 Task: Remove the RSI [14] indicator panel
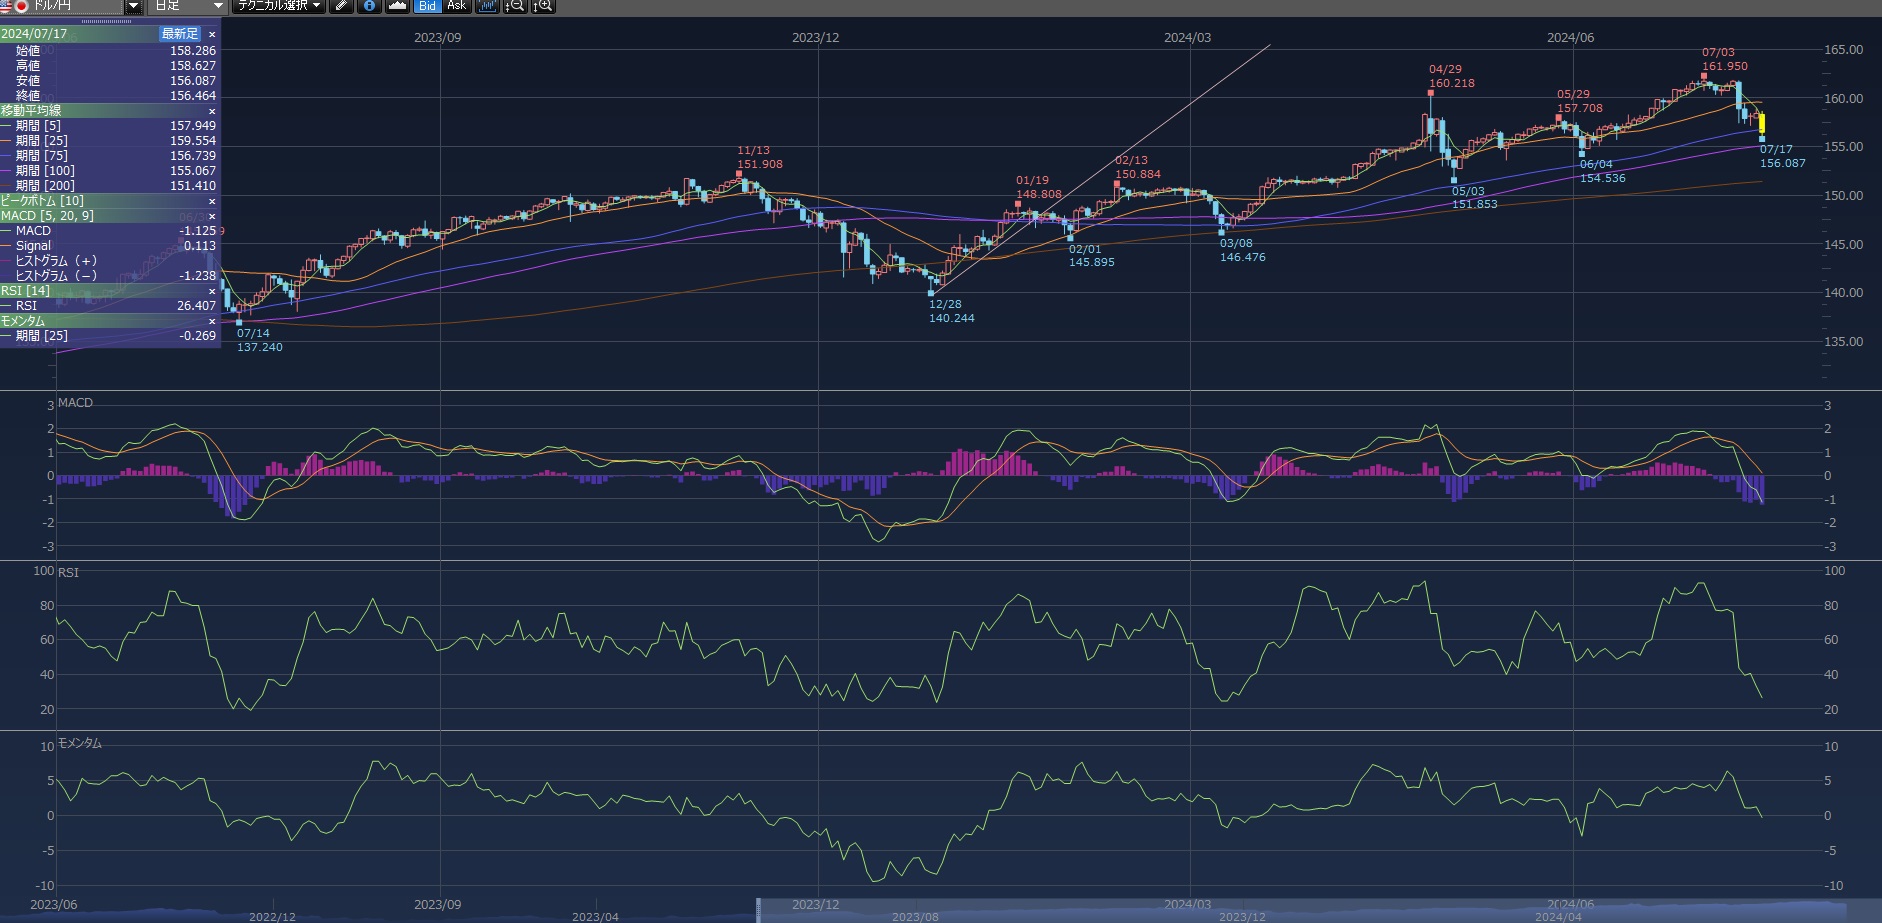[x=211, y=291]
